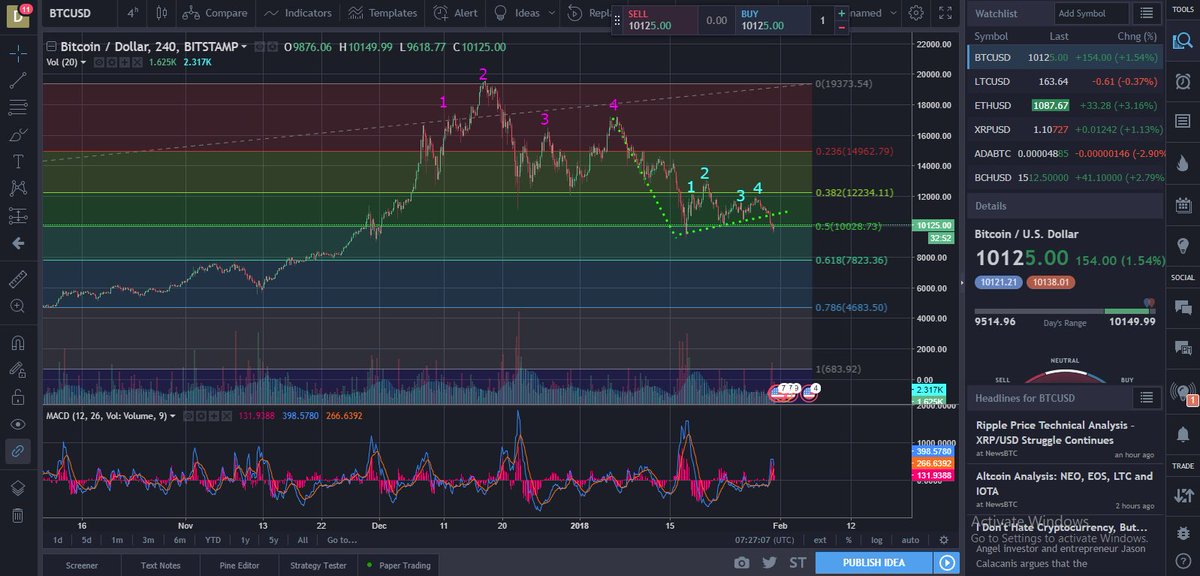This screenshot has height=576, width=1200.
Task: Open the watchlist list menu icon
Action: click(1146, 13)
